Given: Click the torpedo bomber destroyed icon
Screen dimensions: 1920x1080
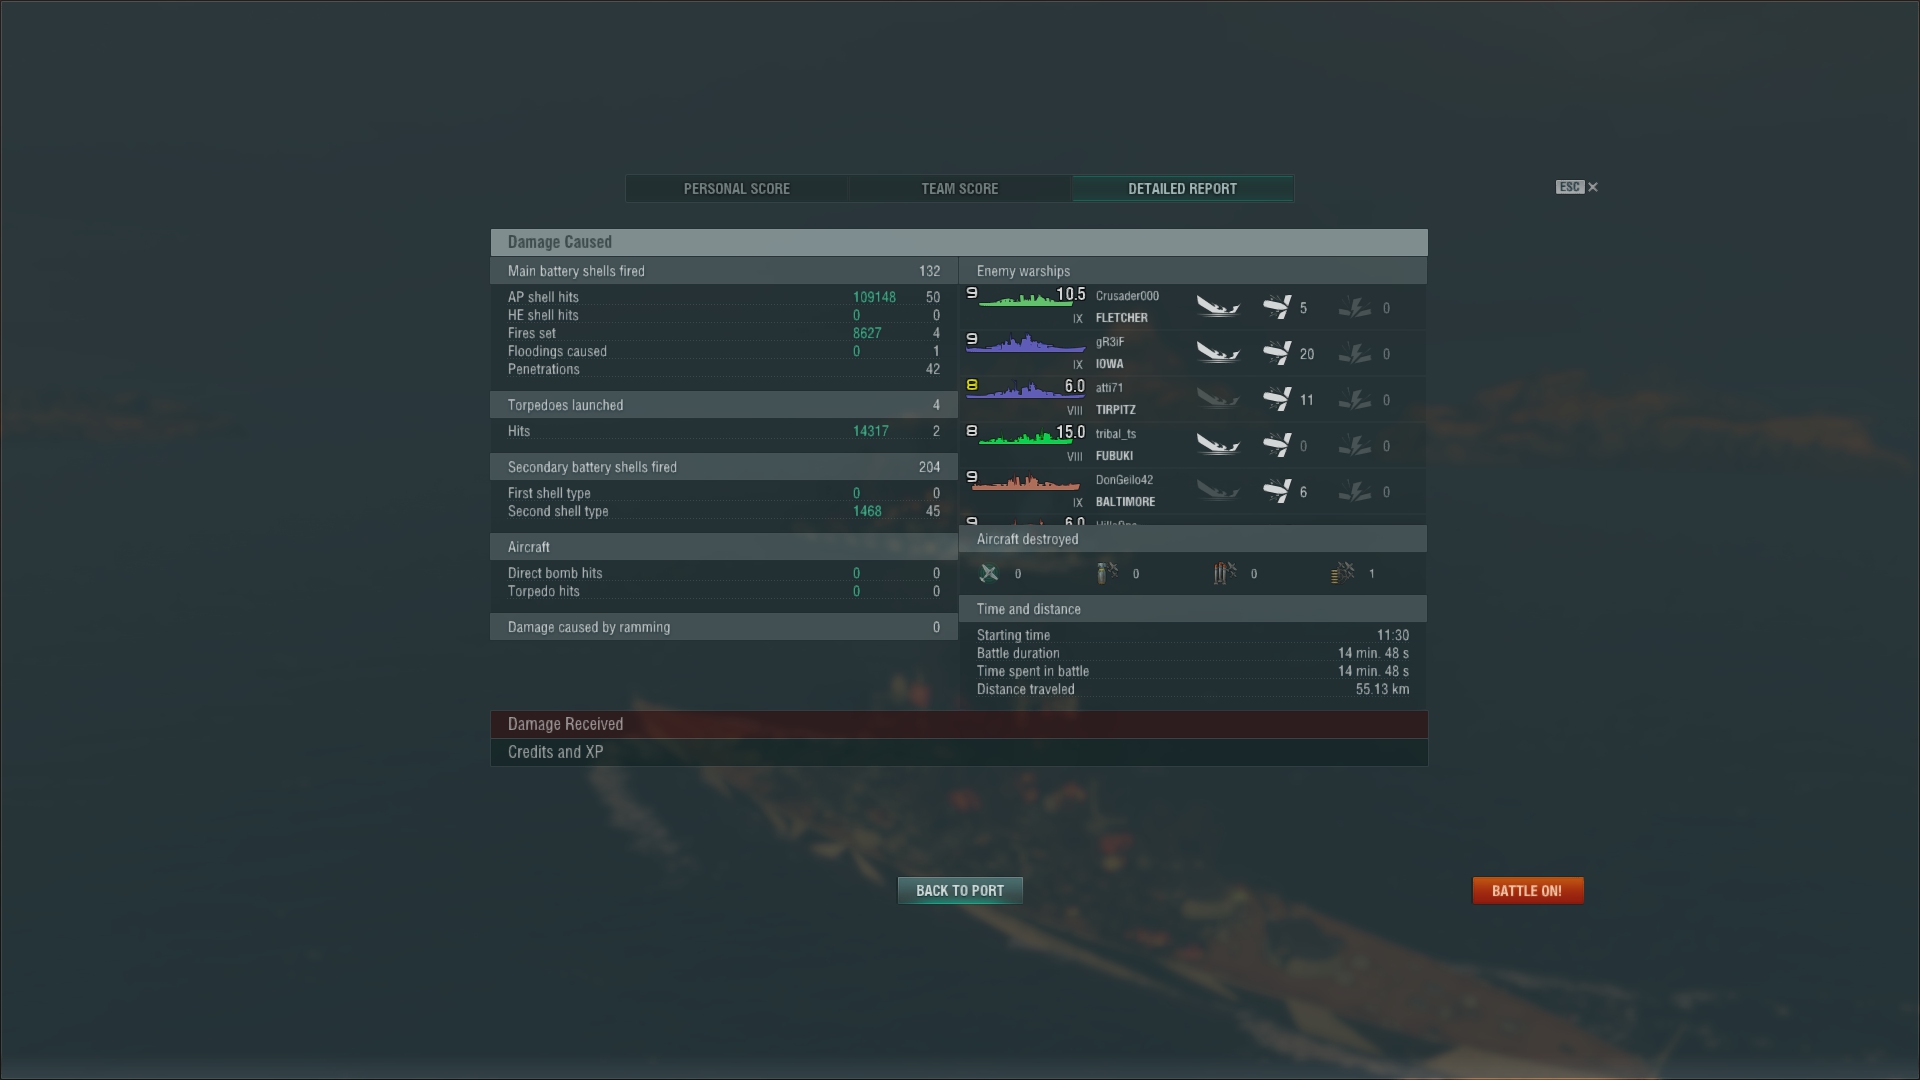Looking at the screenshot, I should click(x=1225, y=573).
